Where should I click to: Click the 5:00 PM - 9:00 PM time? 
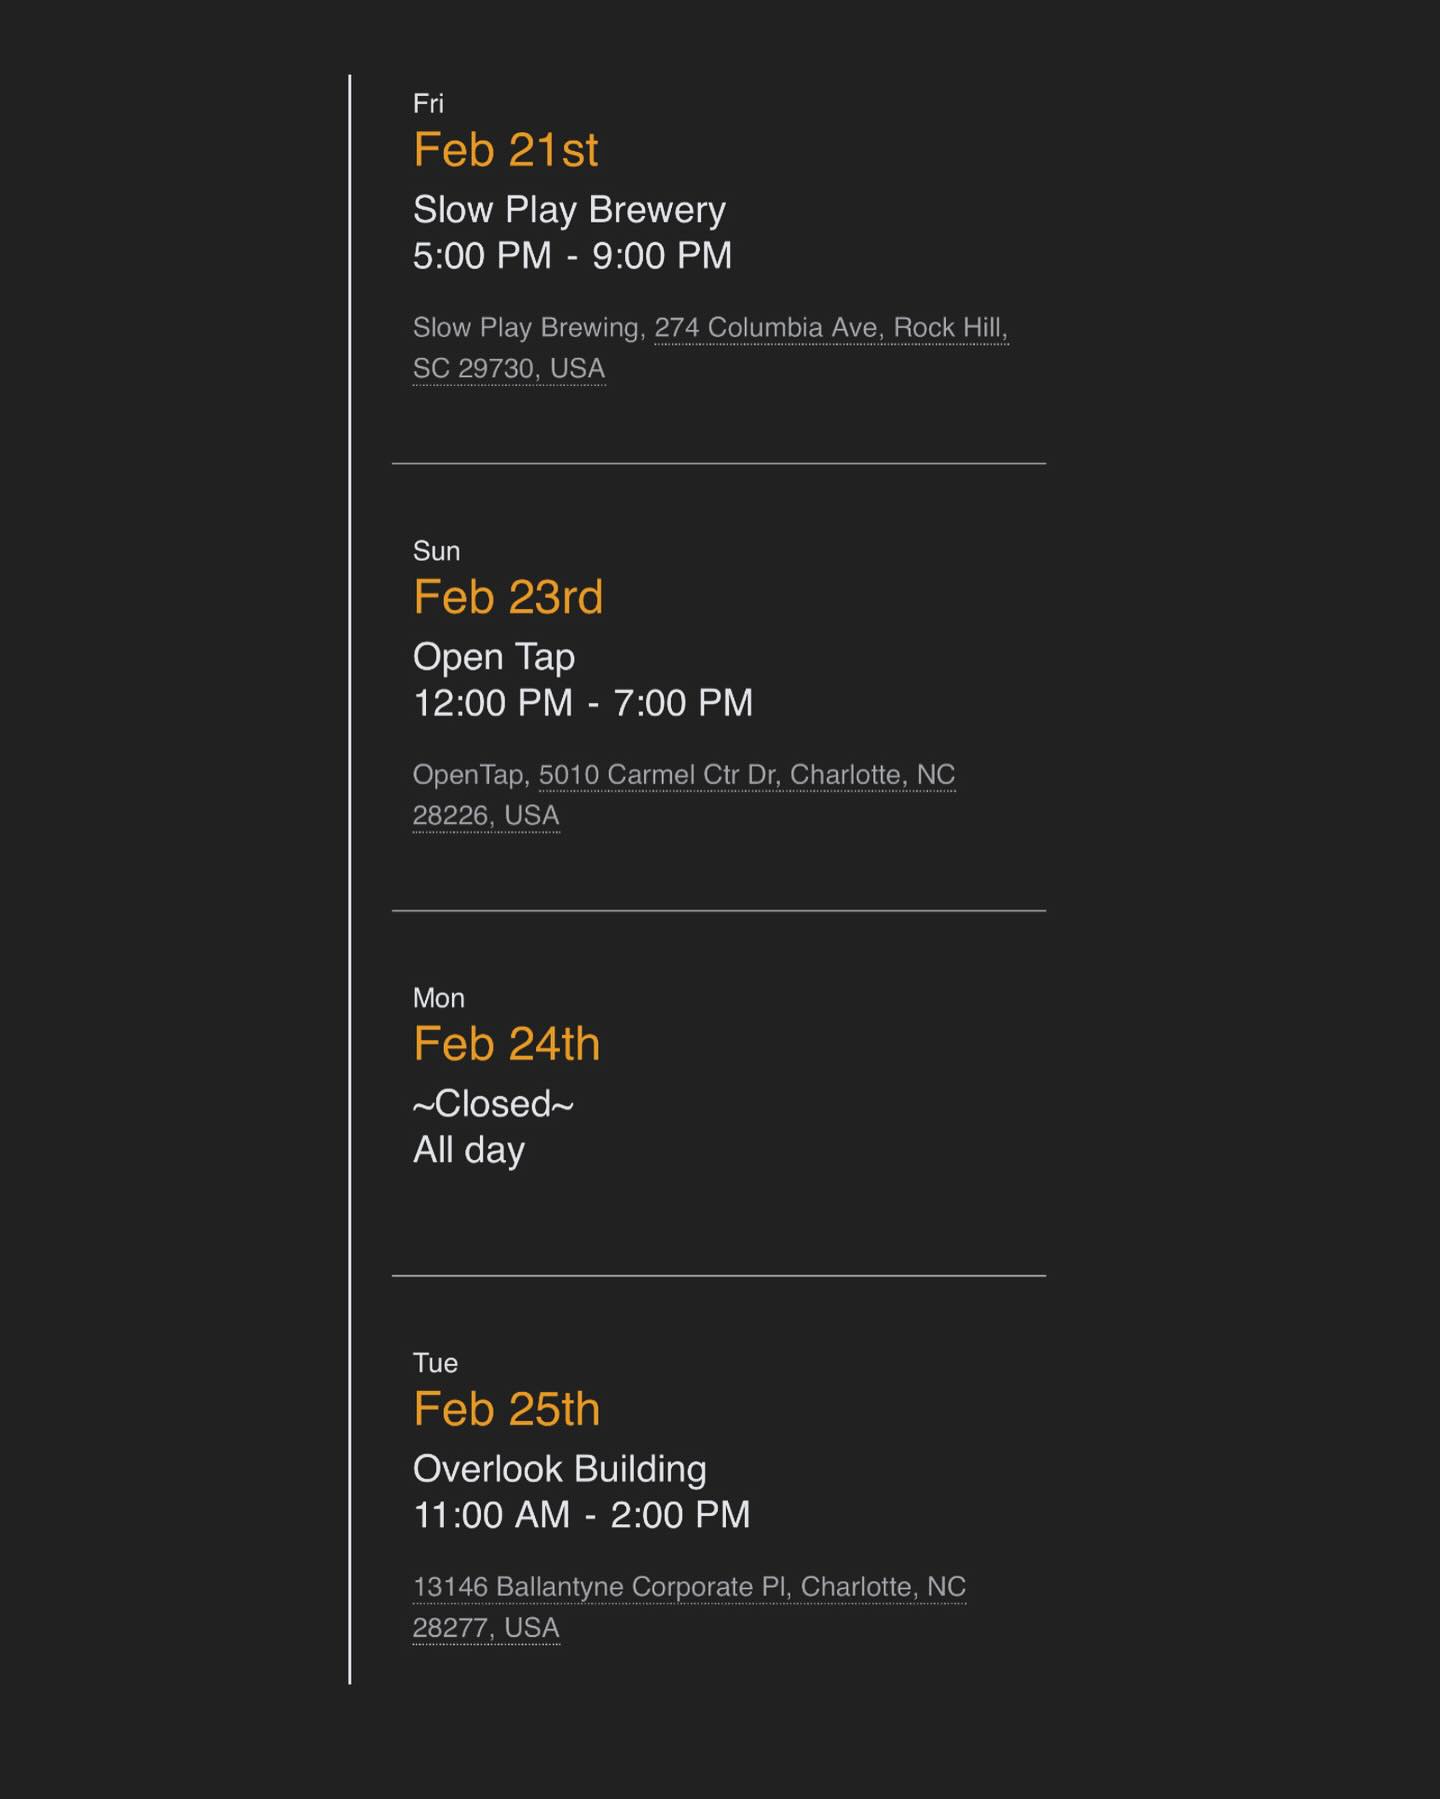572,256
